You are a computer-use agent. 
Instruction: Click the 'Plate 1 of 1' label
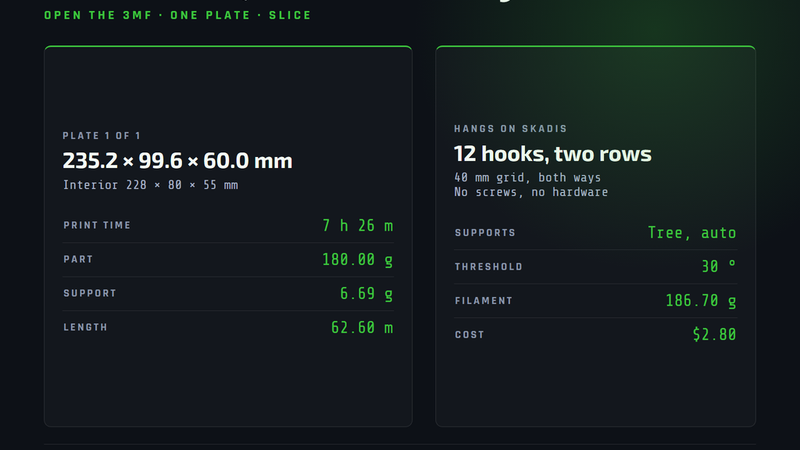[102, 136]
